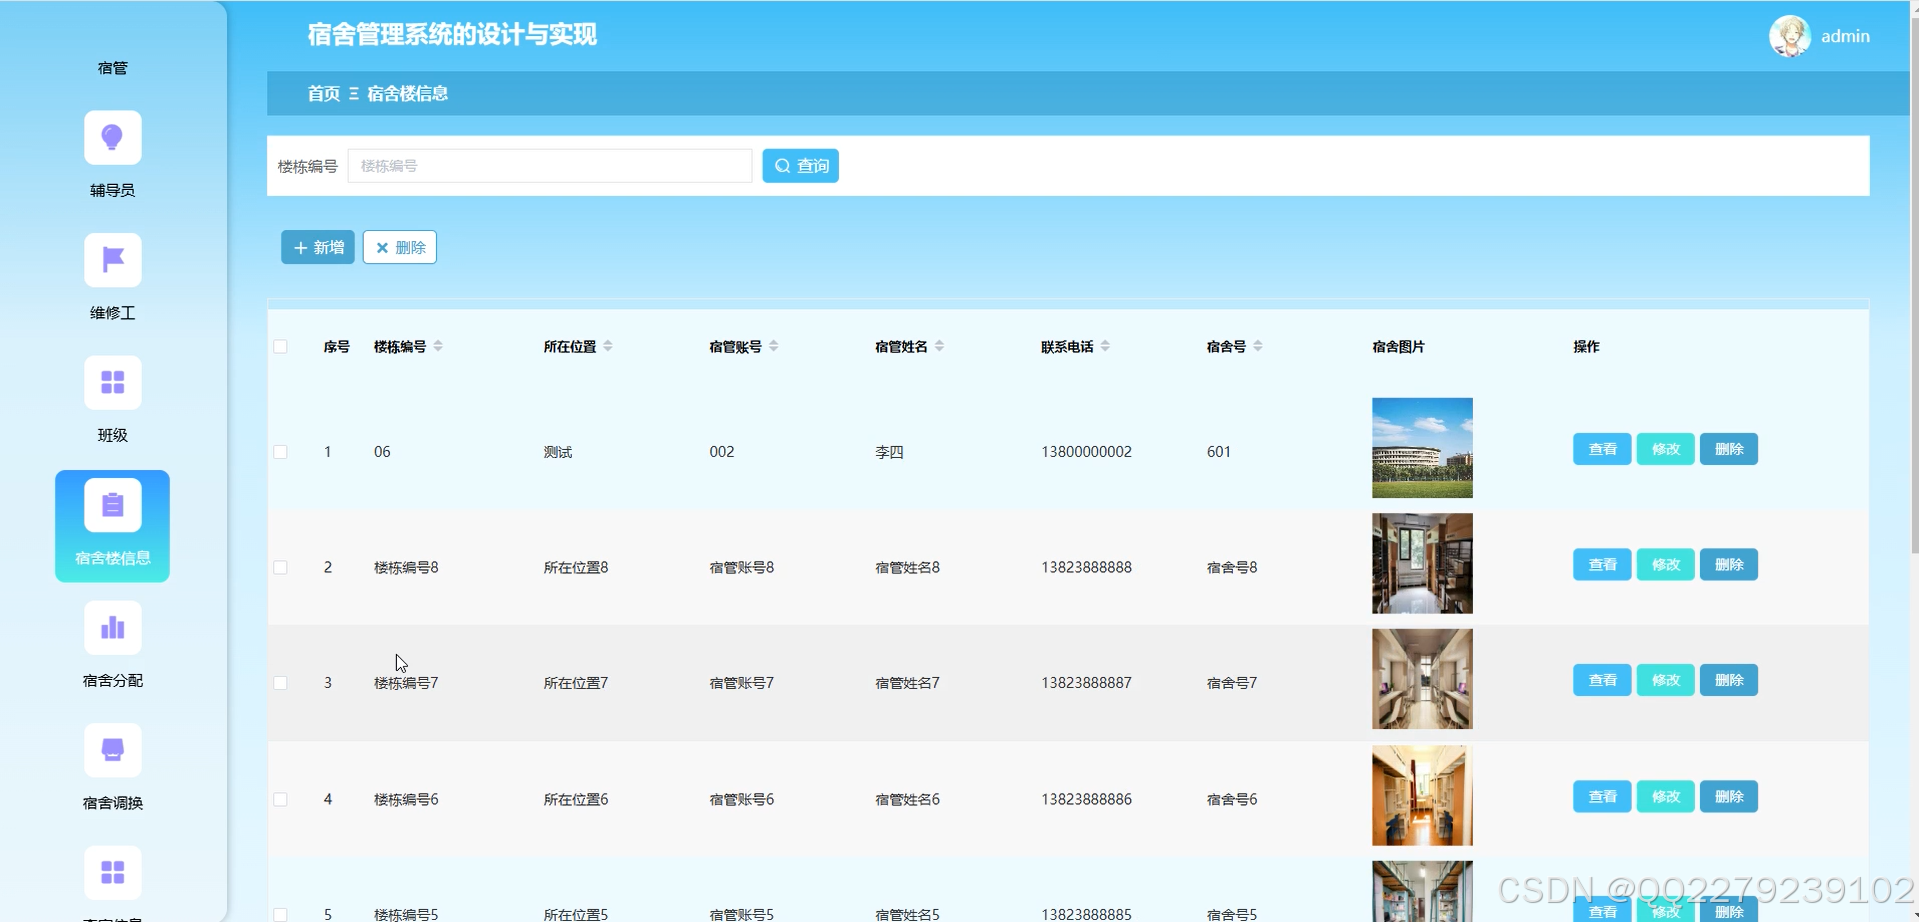Open the 辅导员 menu label
Image resolution: width=1919 pixels, height=922 pixels.
(112, 190)
